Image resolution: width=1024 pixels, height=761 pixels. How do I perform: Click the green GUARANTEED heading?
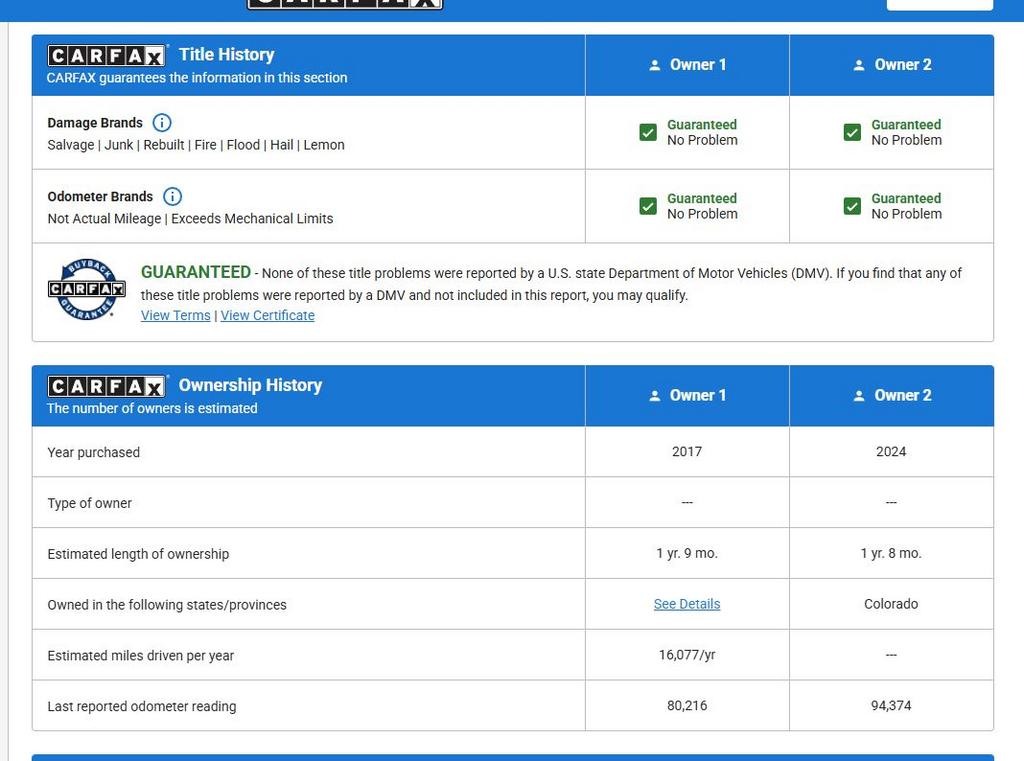[196, 272]
